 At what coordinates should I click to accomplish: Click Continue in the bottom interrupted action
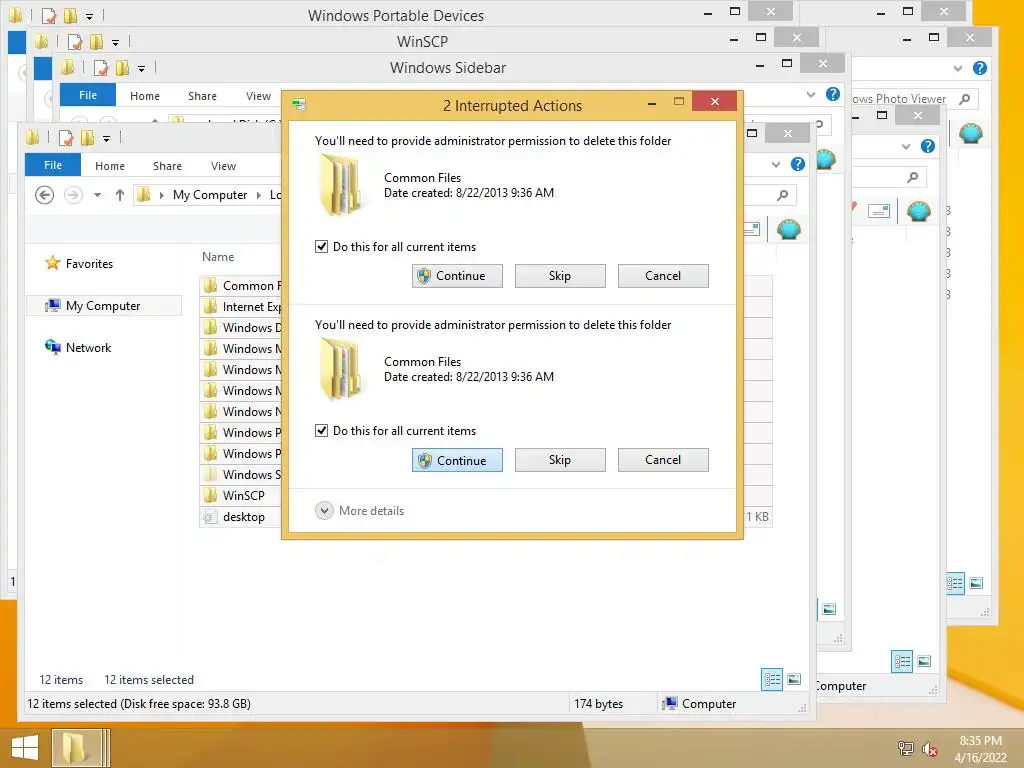(x=457, y=460)
